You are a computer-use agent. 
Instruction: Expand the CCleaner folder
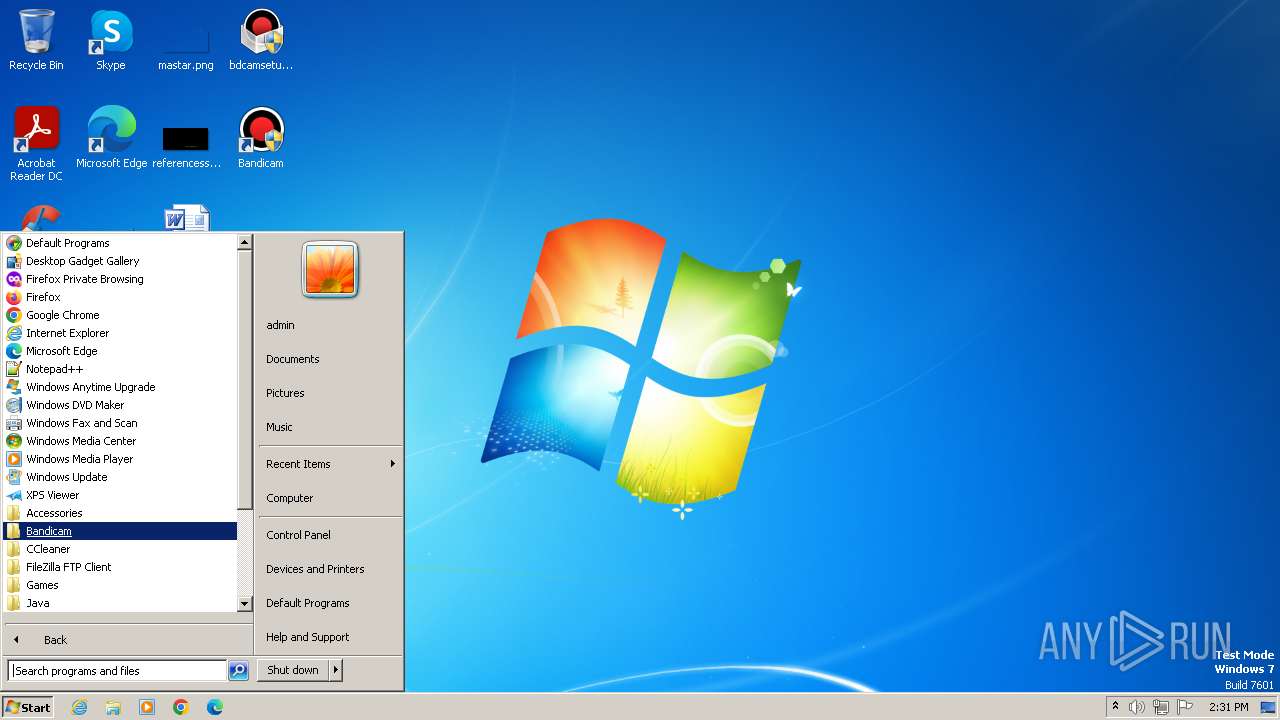pos(120,549)
